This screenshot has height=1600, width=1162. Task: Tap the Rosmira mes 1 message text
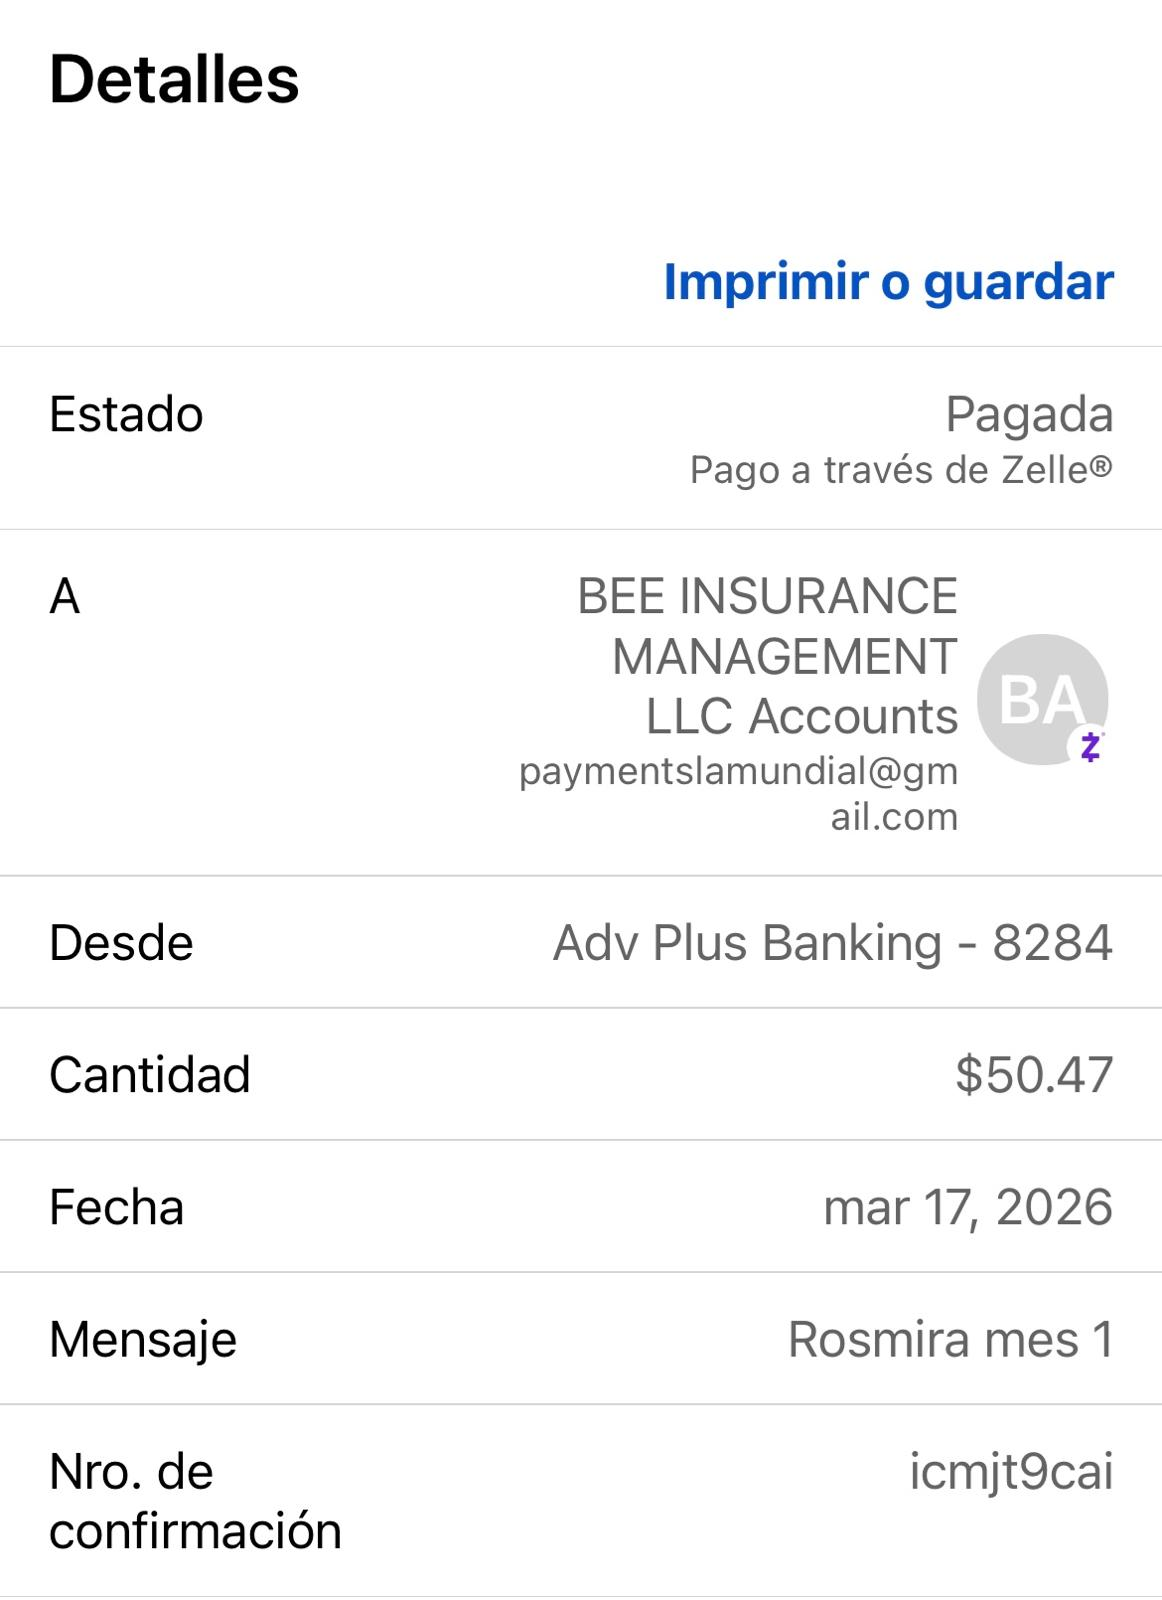(950, 1339)
